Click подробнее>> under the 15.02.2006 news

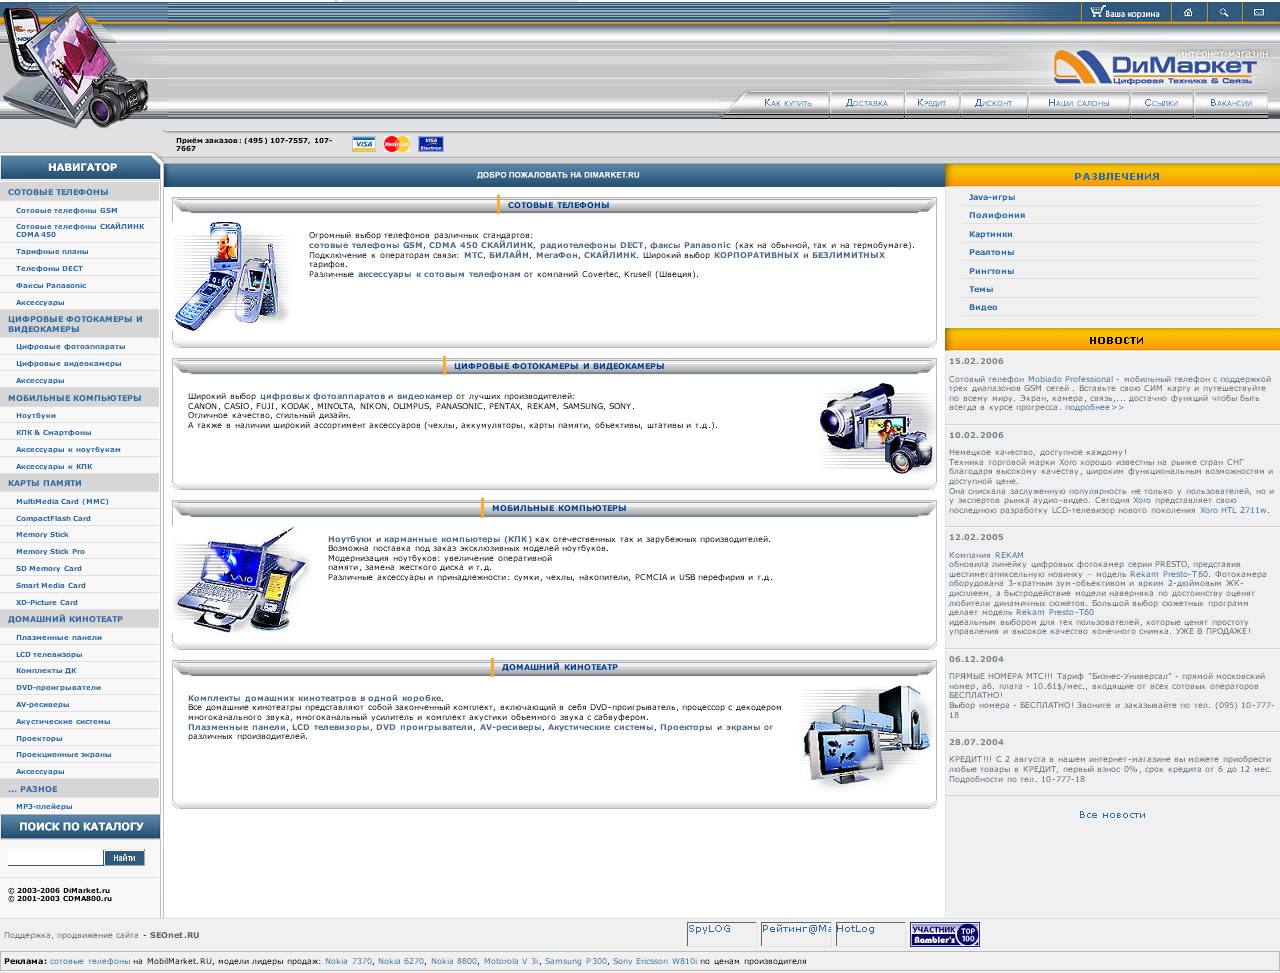(x=1094, y=408)
